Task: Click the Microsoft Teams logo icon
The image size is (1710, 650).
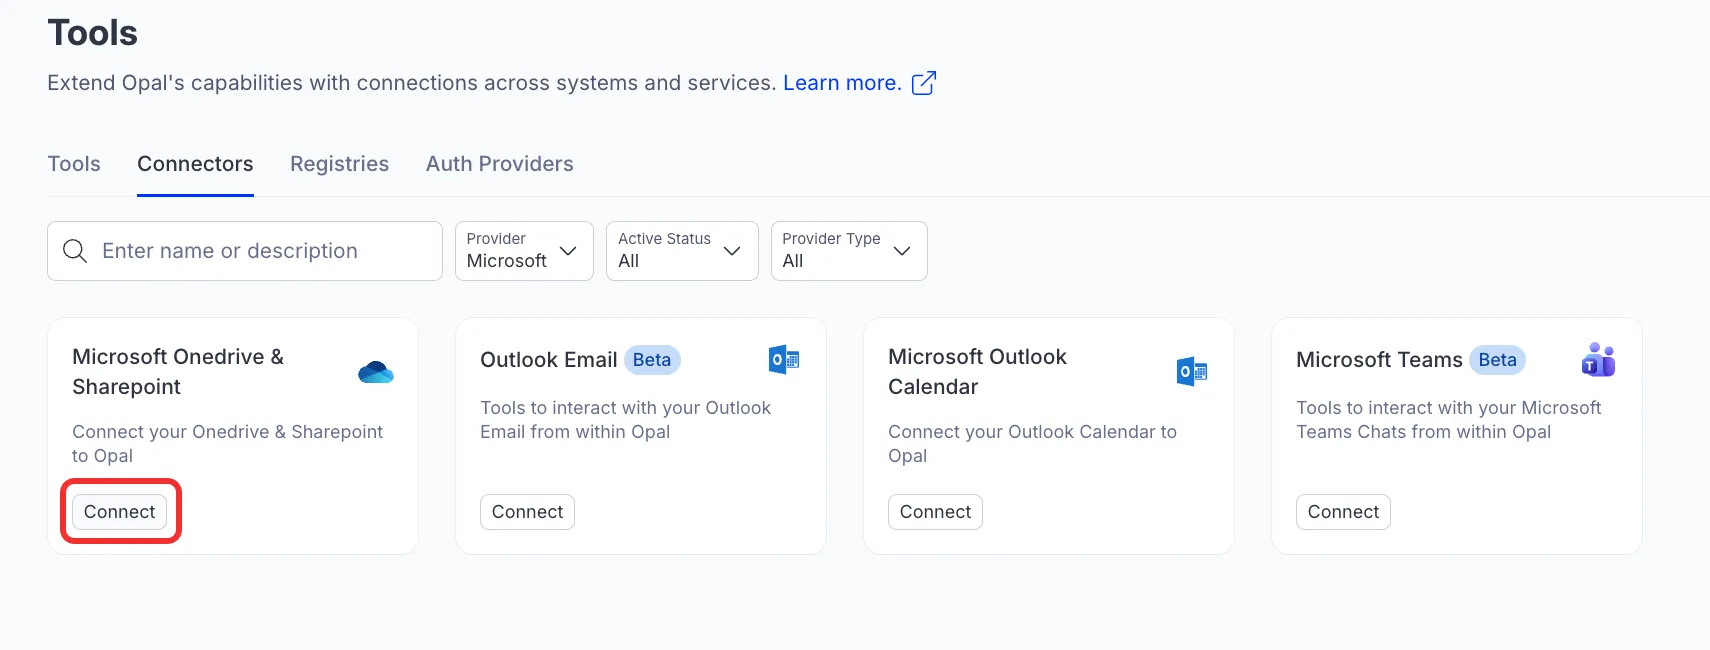Action: click(1598, 360)
